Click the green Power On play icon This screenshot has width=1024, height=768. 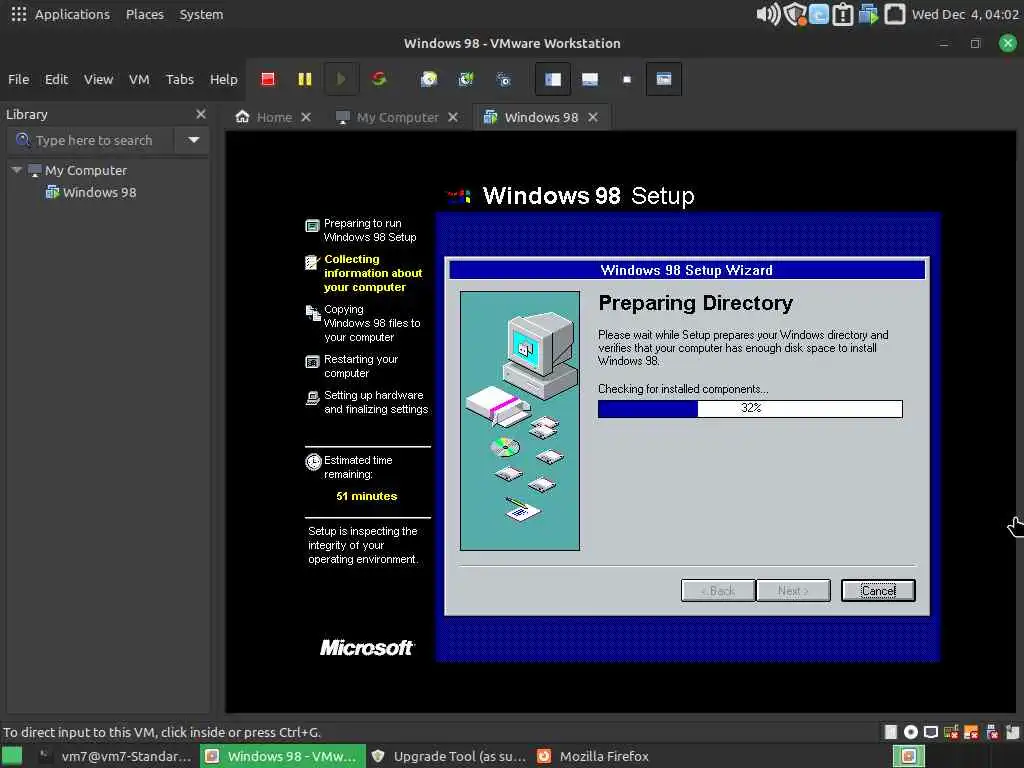pos(341,79)
